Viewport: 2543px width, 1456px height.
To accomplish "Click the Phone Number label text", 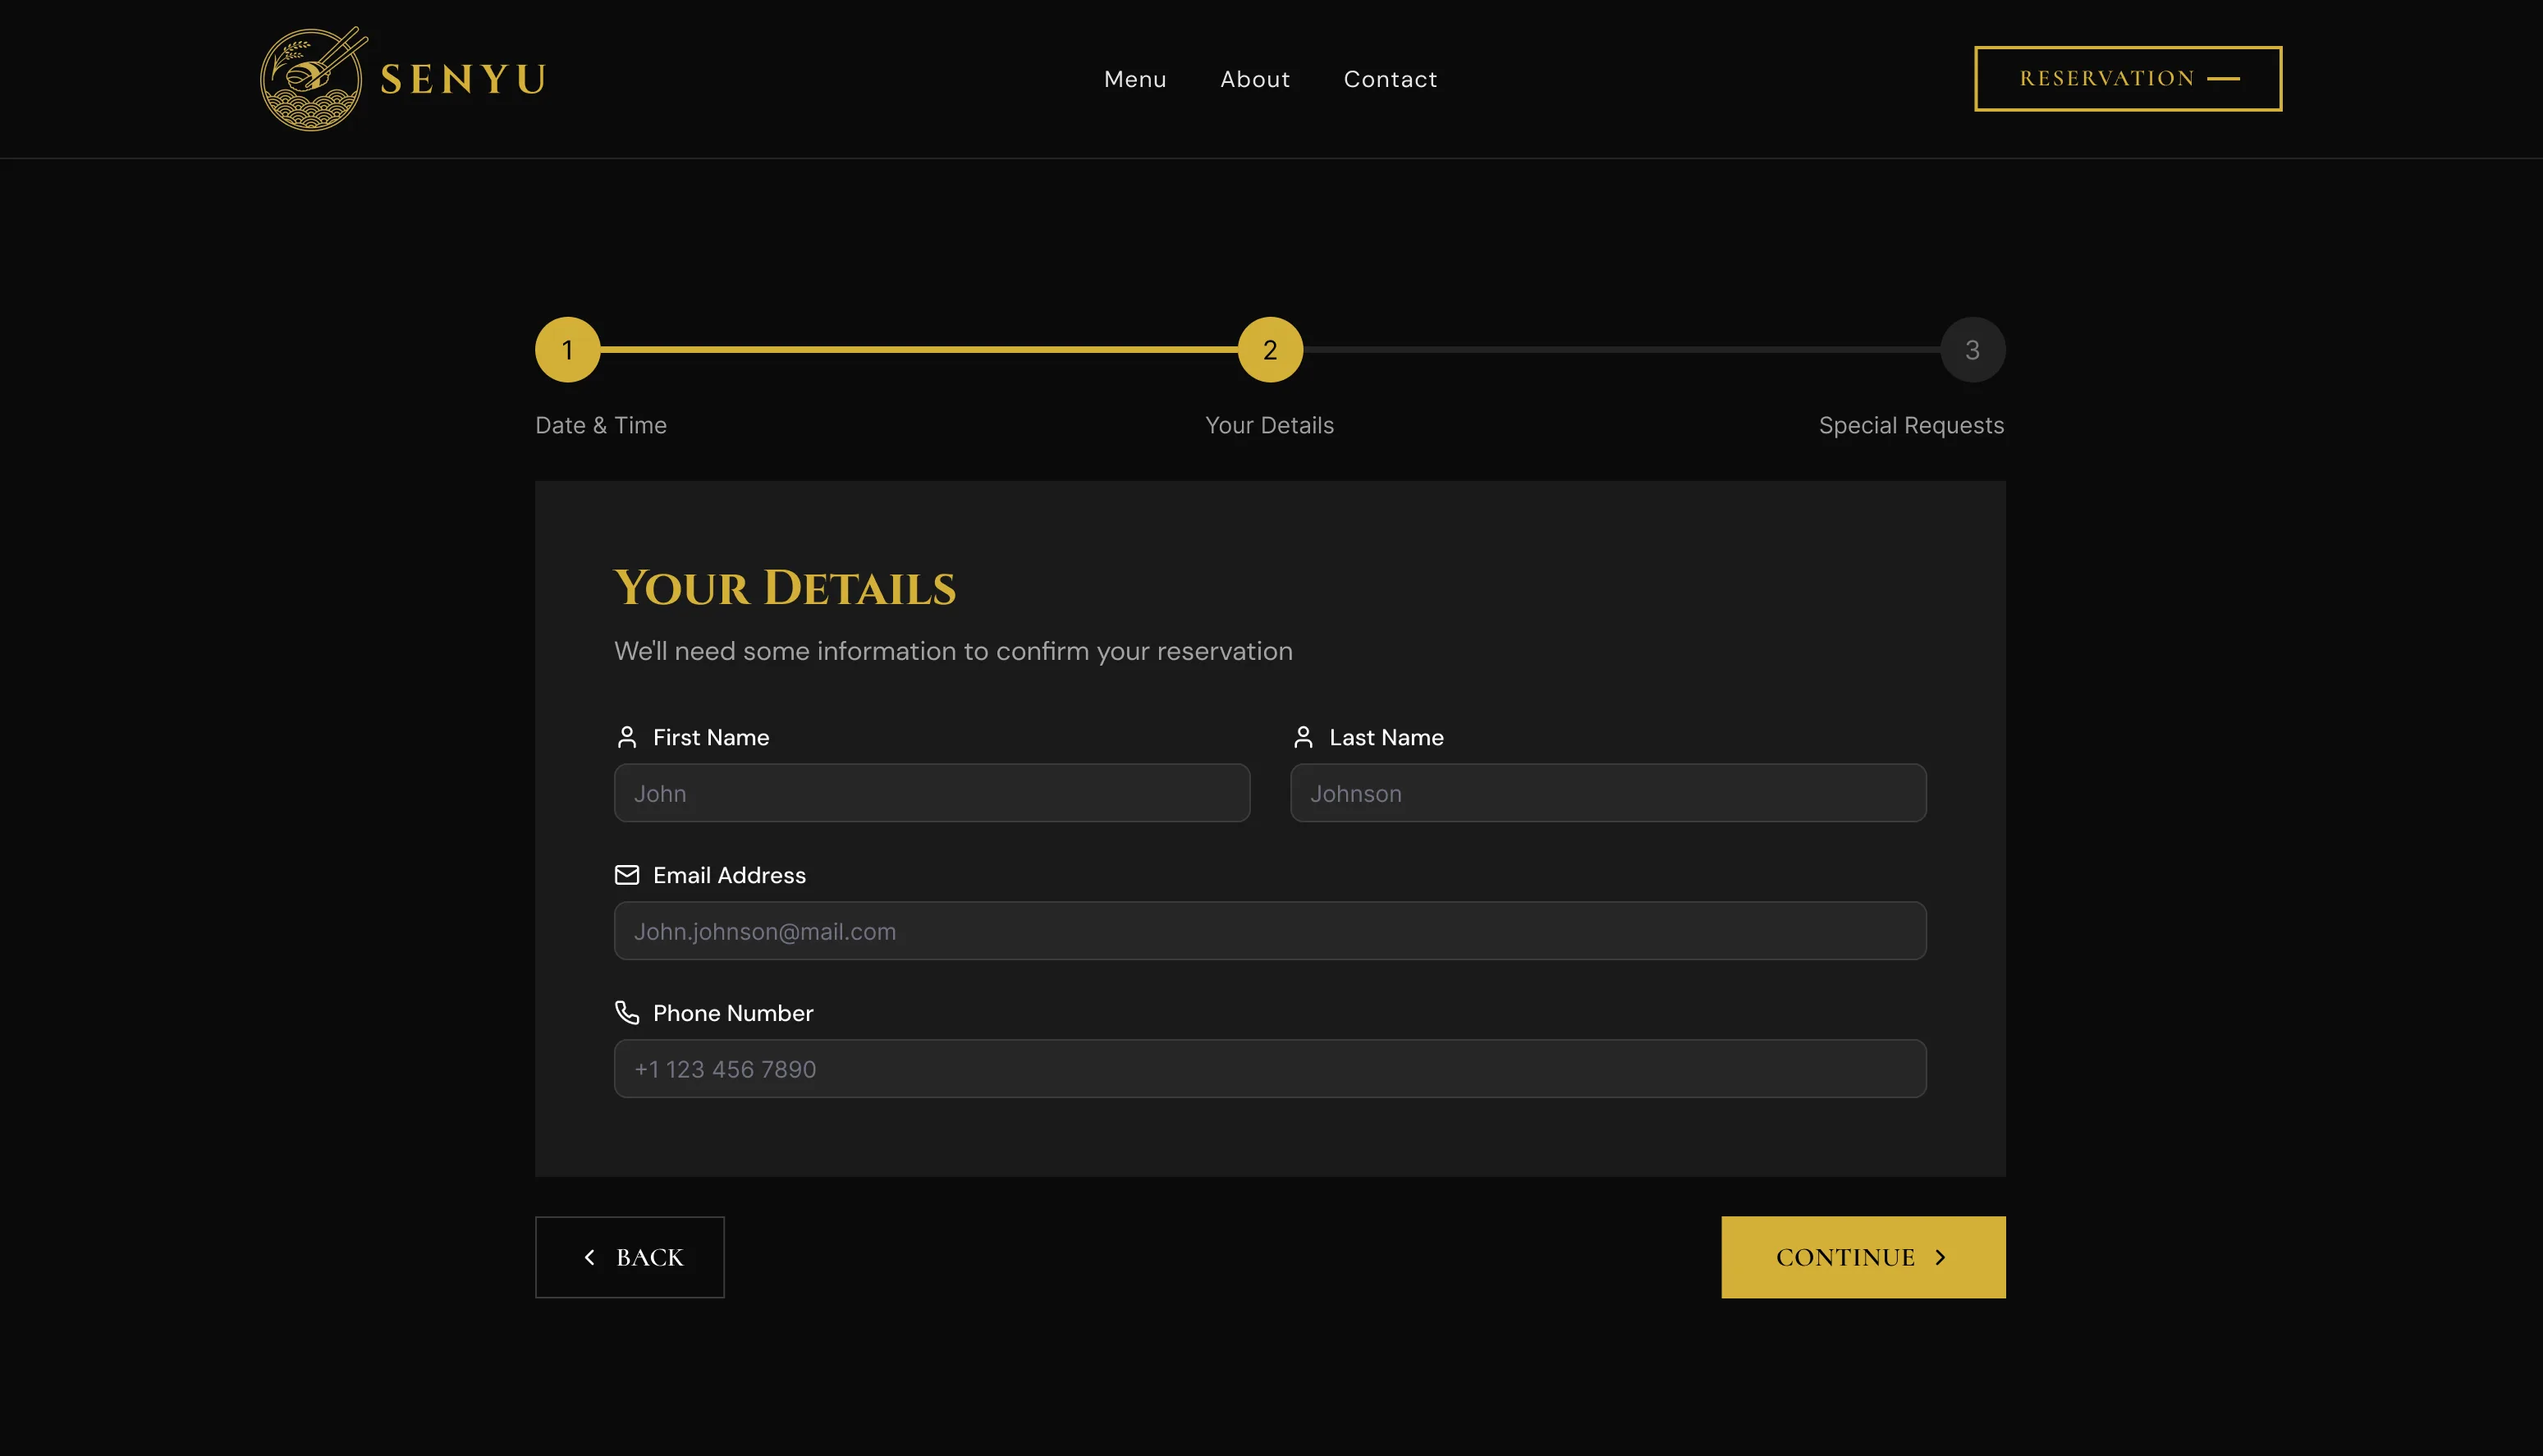I will (733, 1013).
